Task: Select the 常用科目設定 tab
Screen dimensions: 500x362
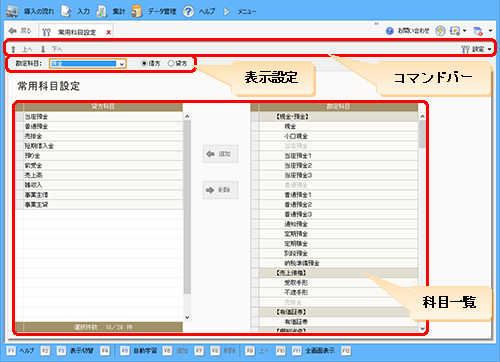Action: click(x=77, y=32)
